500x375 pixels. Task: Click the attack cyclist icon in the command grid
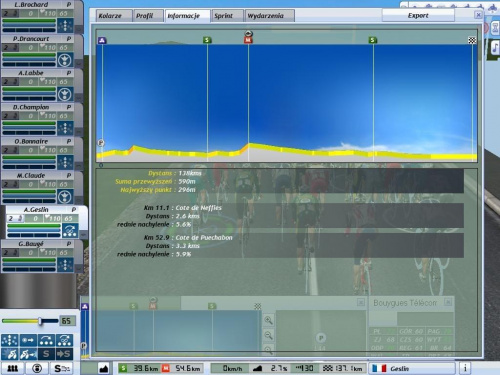(10, 354)
